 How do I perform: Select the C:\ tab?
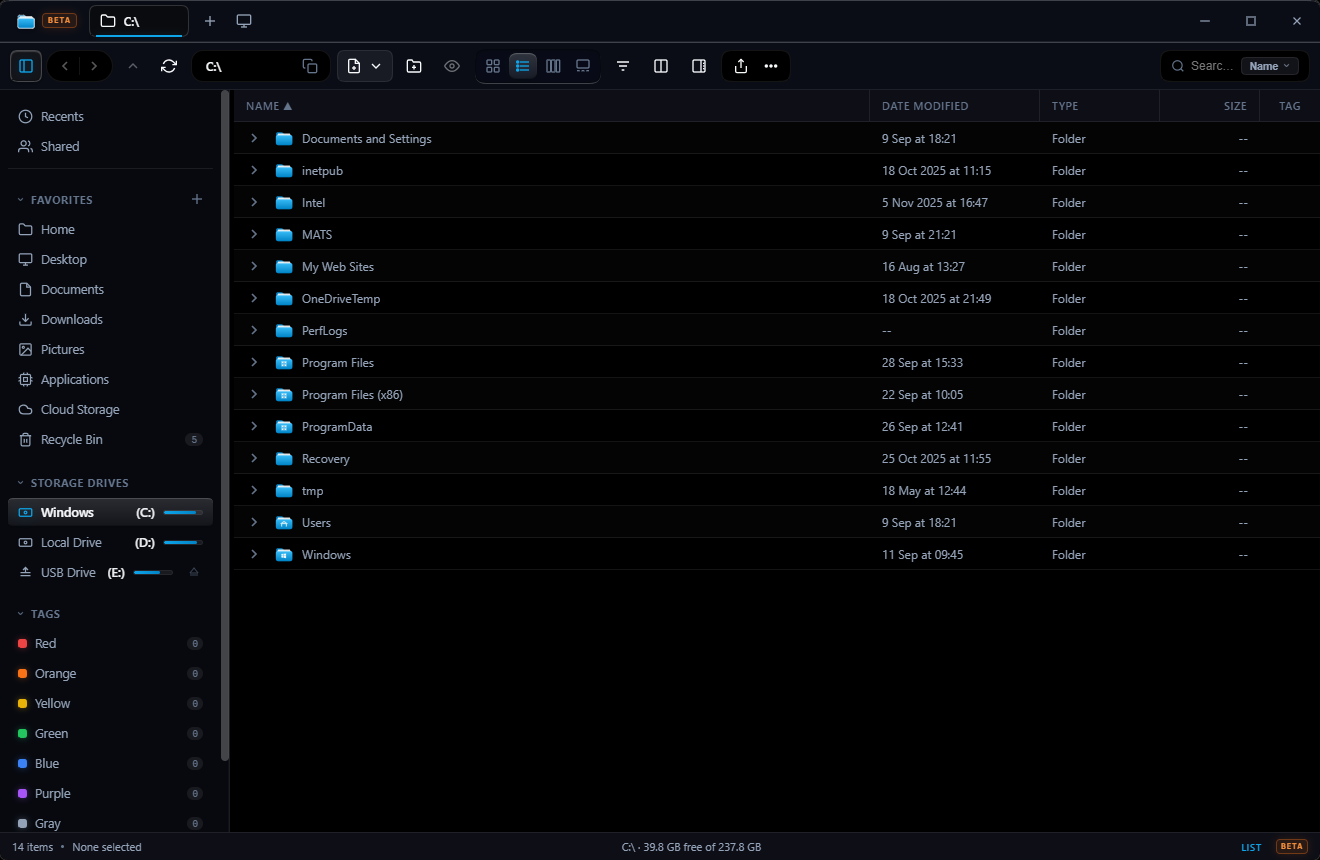(x=139, y=21)
